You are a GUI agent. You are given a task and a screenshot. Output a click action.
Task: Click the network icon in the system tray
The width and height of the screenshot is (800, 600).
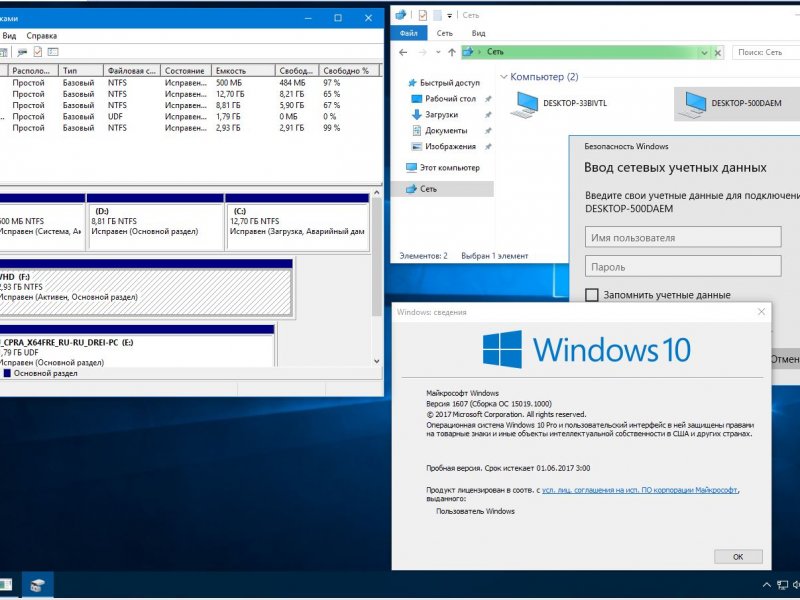pyautogui.click(x=782, y=585)
